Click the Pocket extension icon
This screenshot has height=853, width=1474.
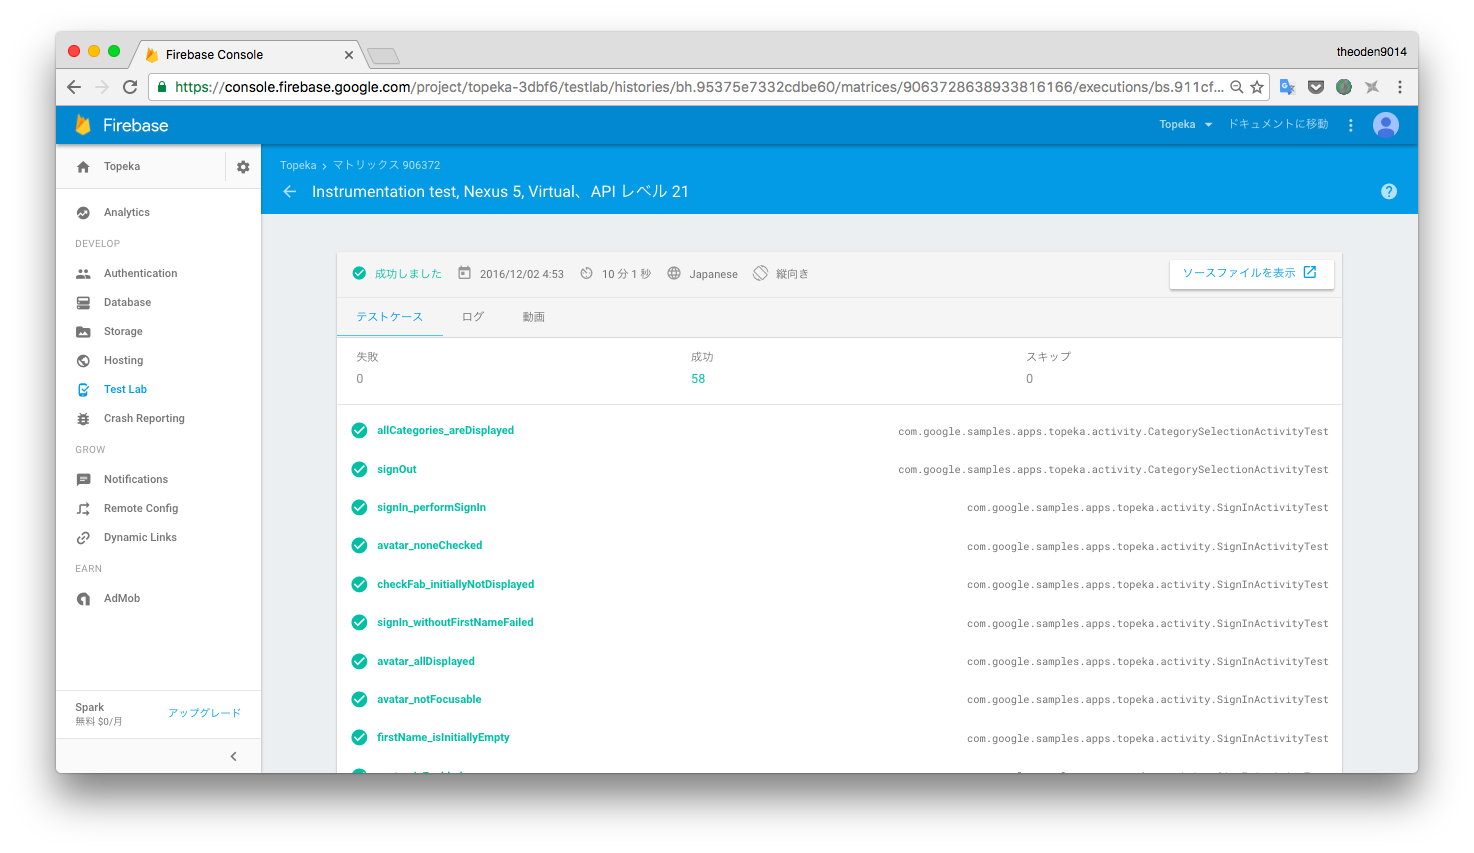1316,87
